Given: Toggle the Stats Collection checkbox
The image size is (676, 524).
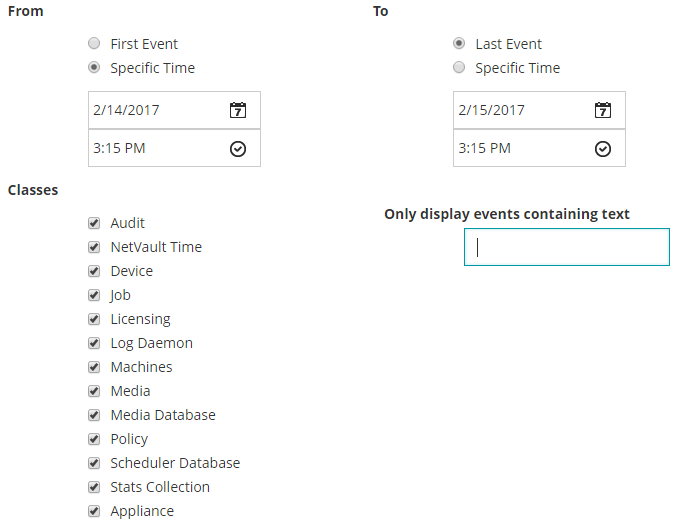Looking at the screenshot, I should [x=94, y=487].
